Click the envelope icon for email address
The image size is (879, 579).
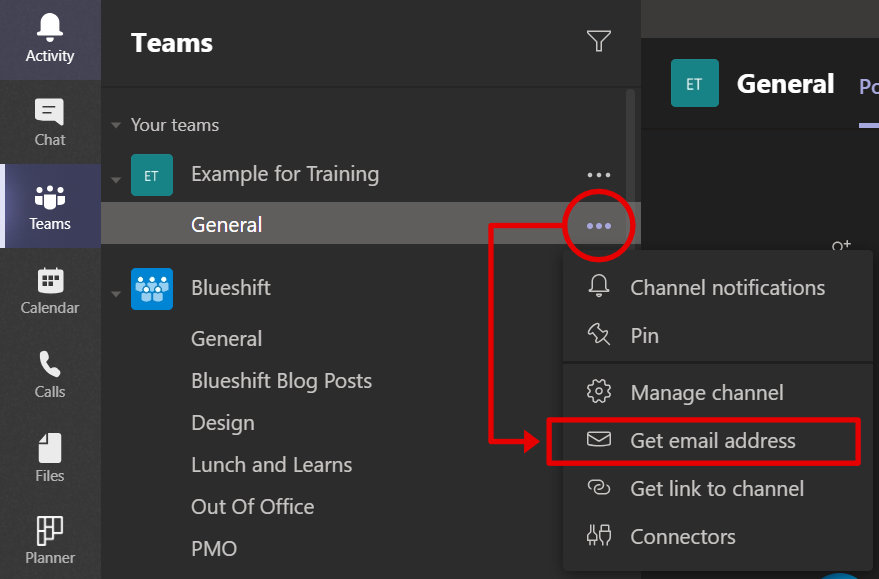(599, 439)
